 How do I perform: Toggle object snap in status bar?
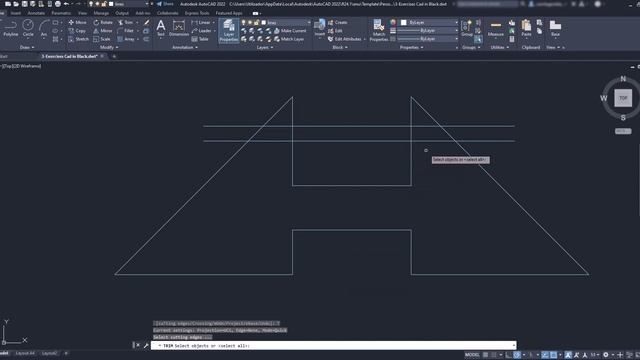click(553, 355)
